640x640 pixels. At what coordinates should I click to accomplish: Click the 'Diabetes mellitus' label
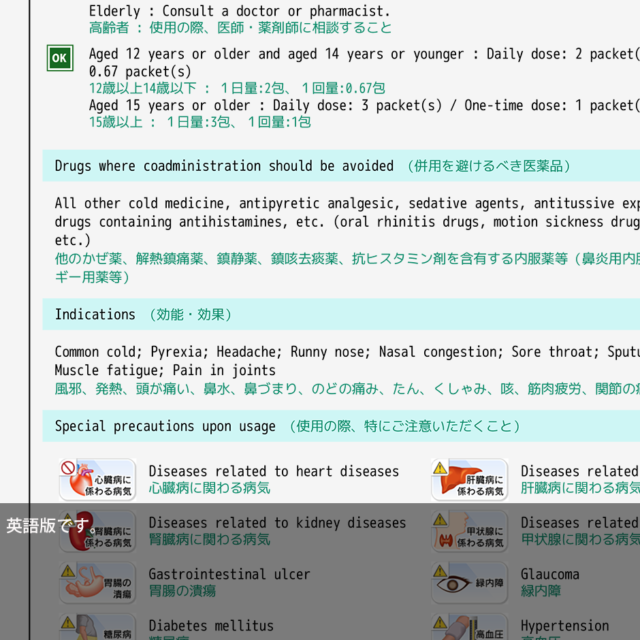point(210,625)
